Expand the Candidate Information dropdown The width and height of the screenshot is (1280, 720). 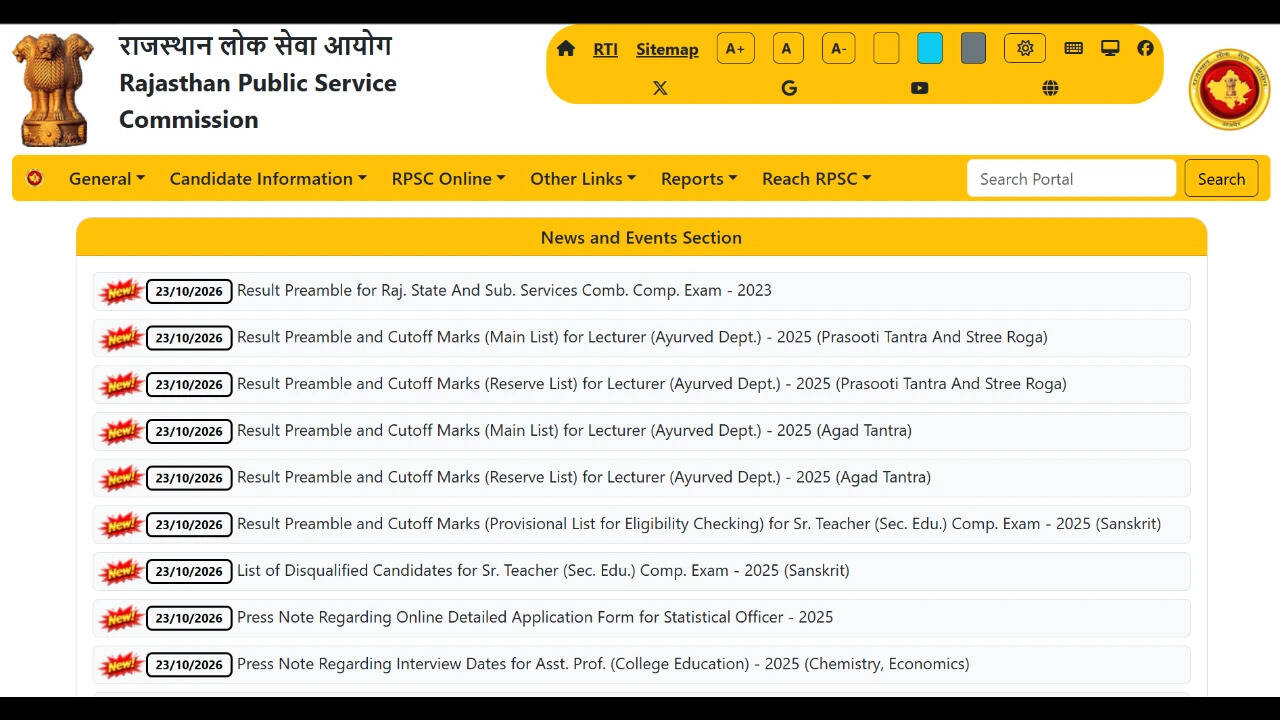coord(268,179)
